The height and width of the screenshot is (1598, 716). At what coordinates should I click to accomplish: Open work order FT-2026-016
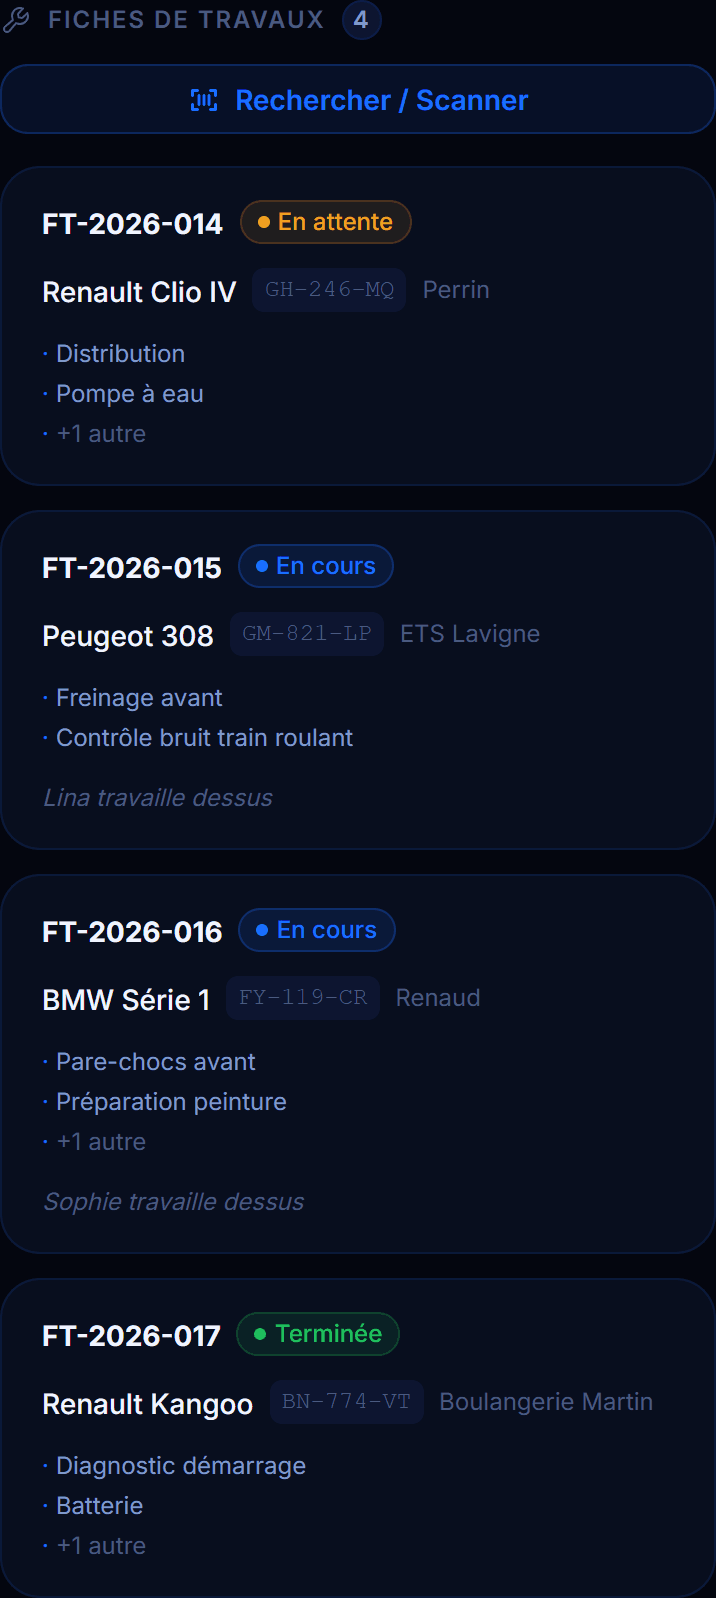358,1064
